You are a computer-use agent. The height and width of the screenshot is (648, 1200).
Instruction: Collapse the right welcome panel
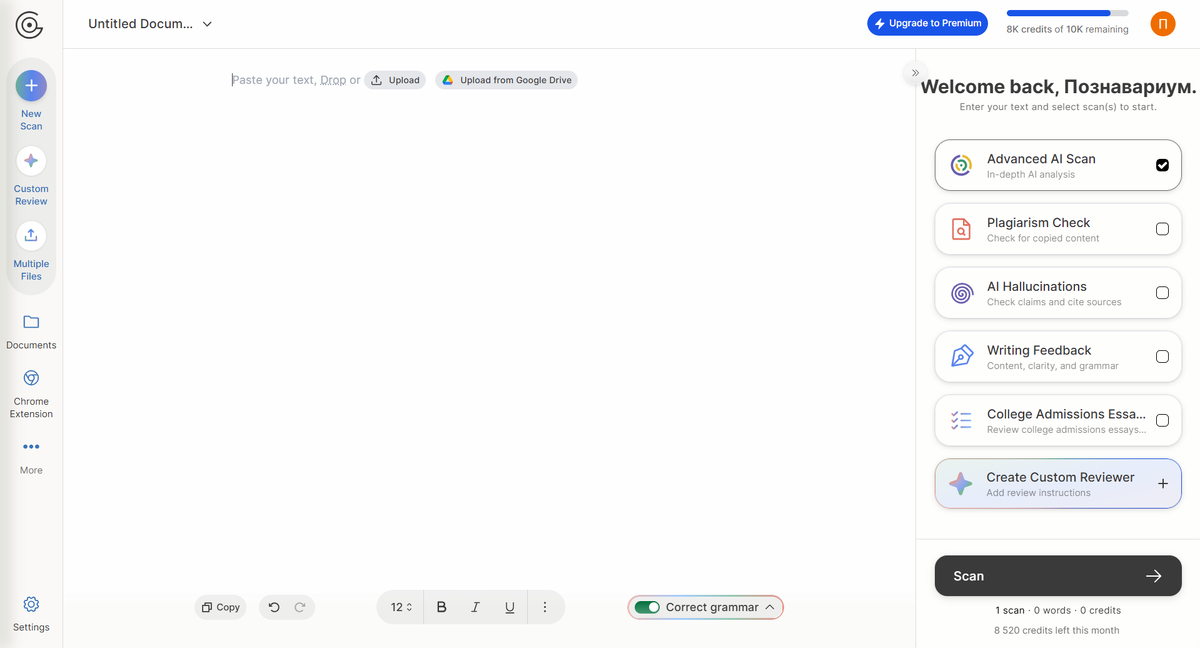click(914, 73)
